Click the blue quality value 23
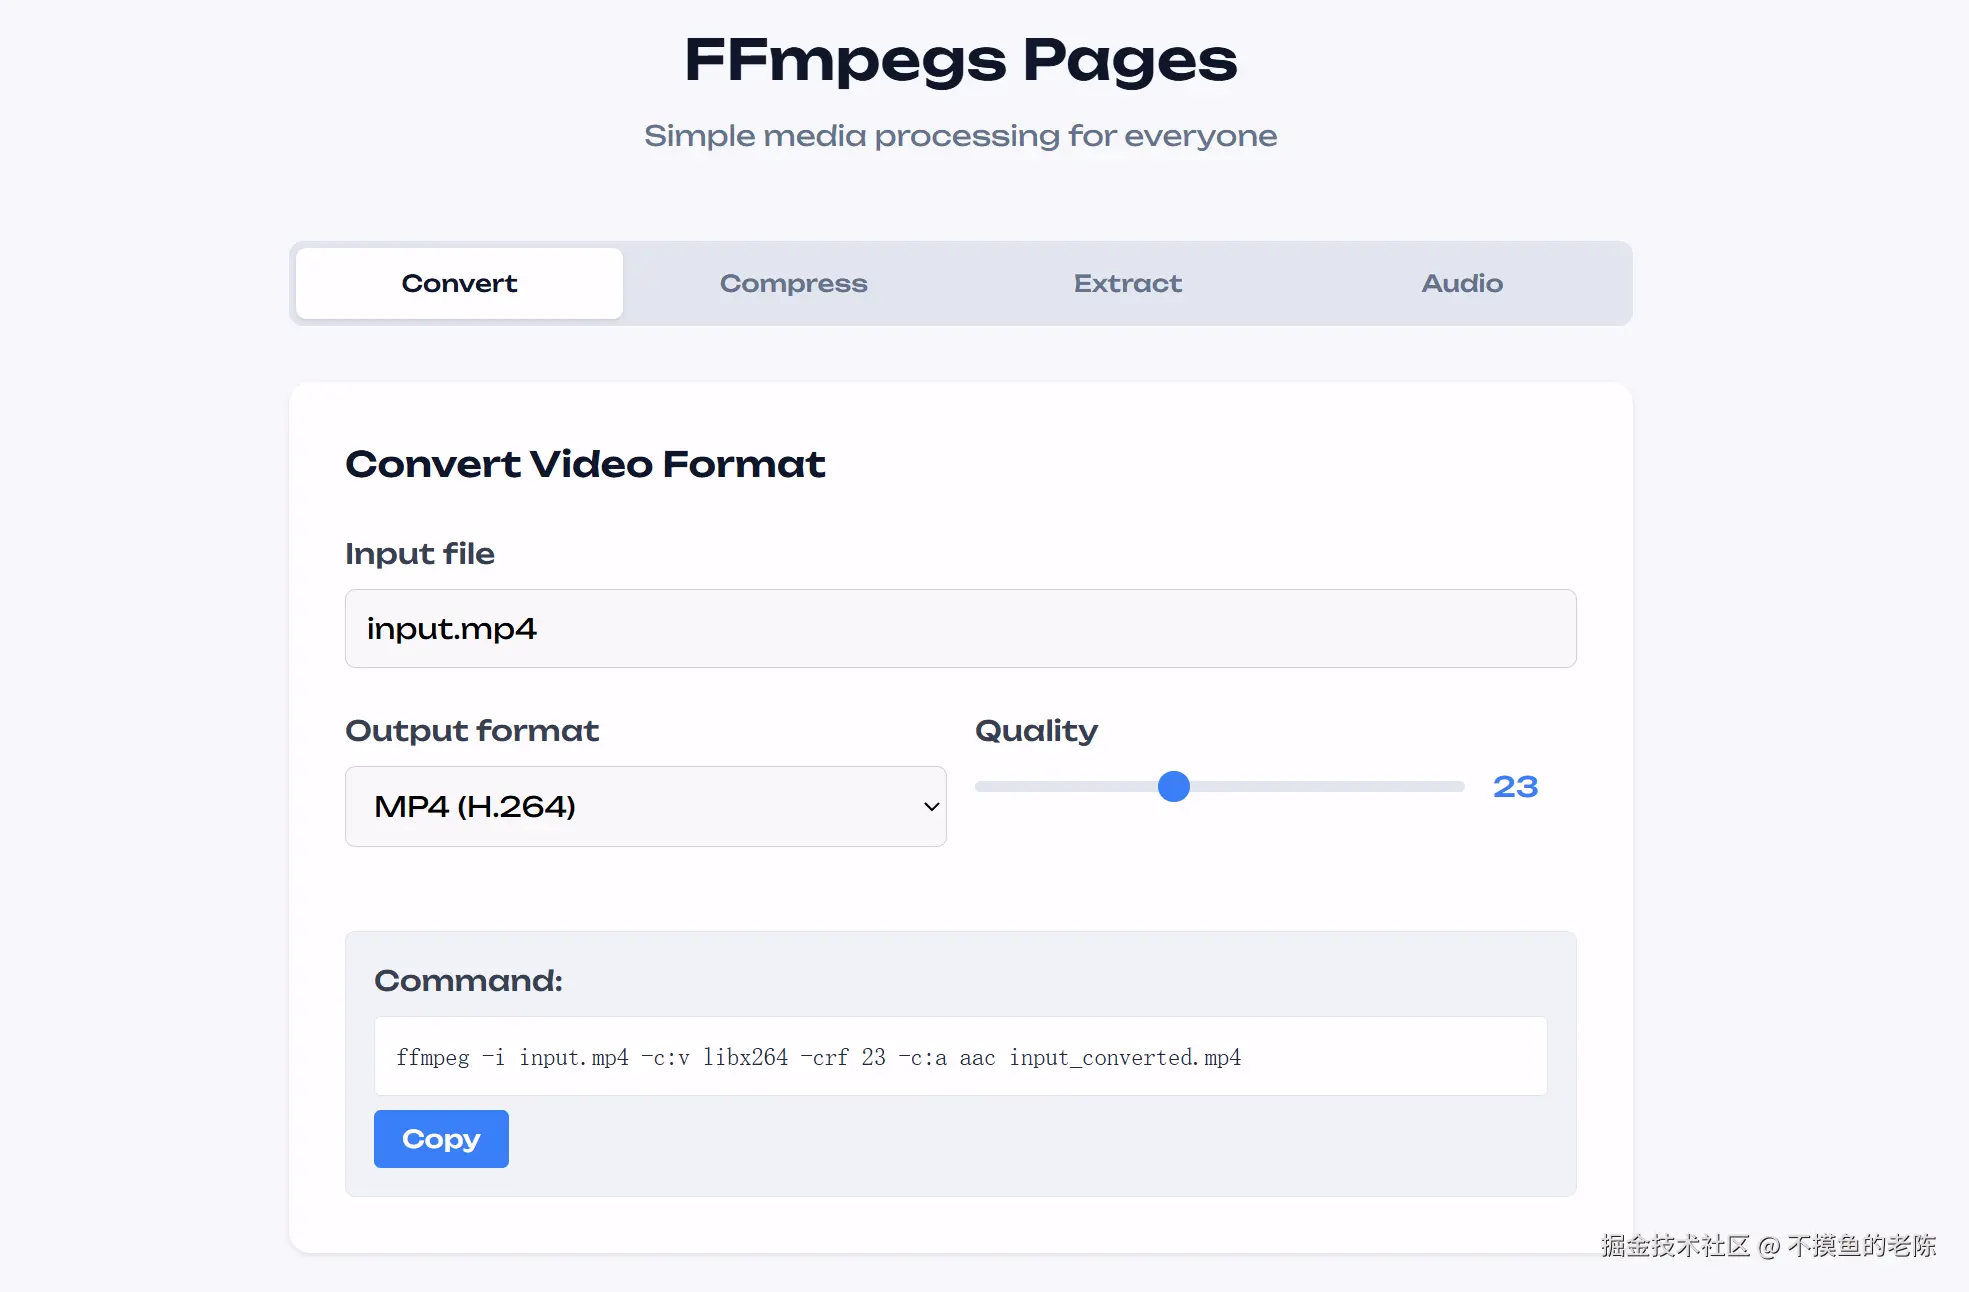This screenshot has height=1292, width=1969. click(x=1515, y=787)
